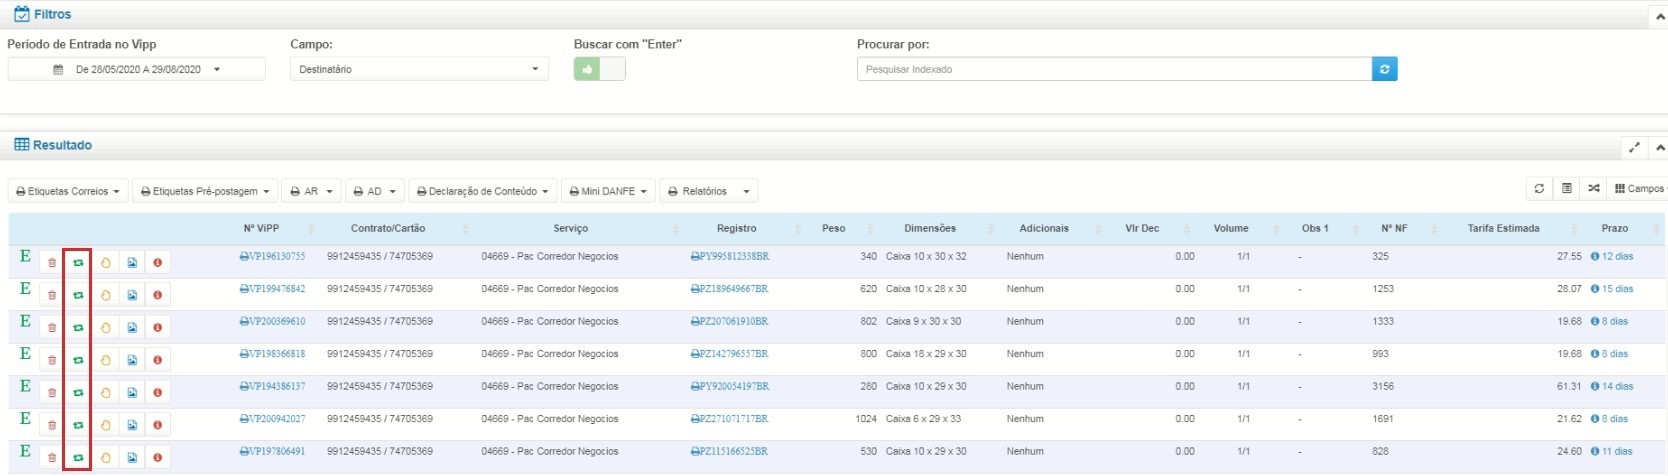The image size is (1668, 476).
Task: Select the tariff value 61.31
Action: coord(1569,387)
